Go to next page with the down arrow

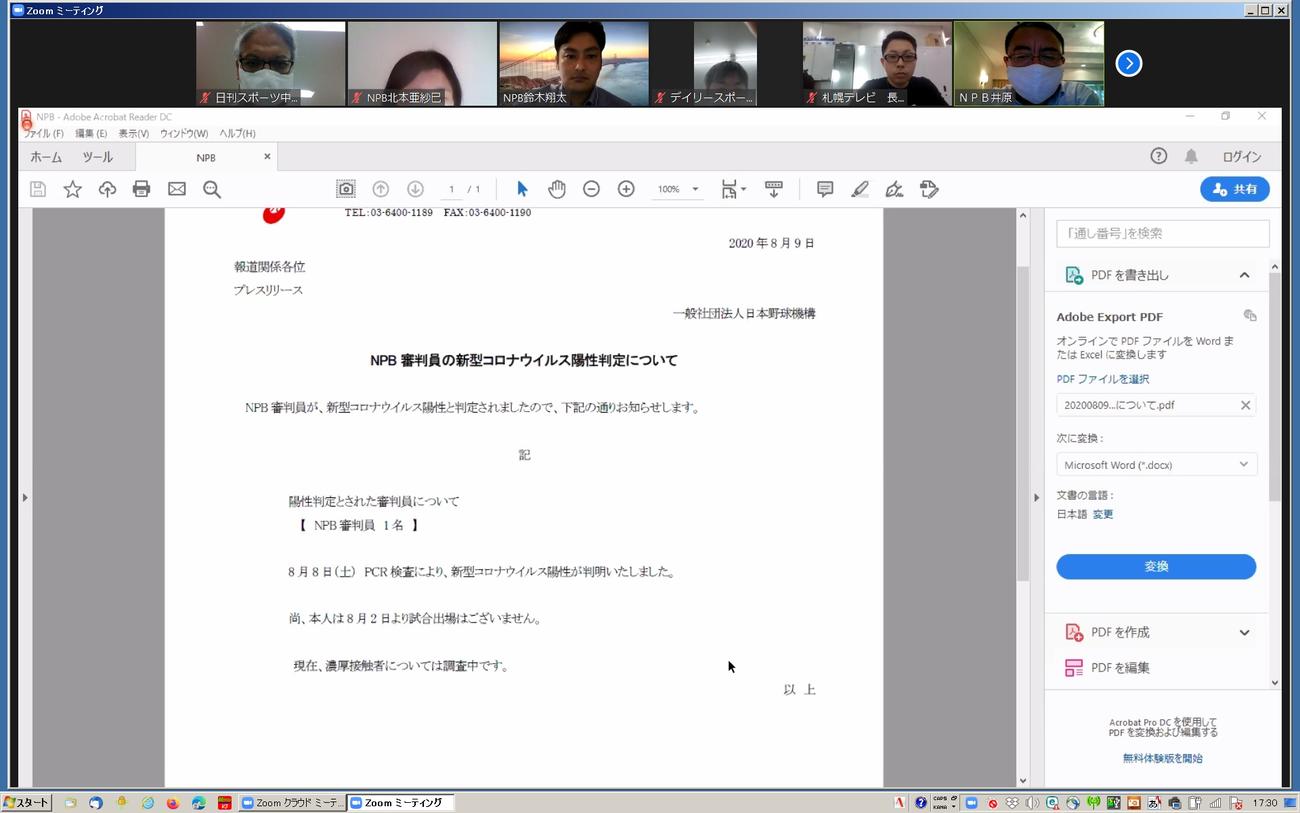[415, 189]
